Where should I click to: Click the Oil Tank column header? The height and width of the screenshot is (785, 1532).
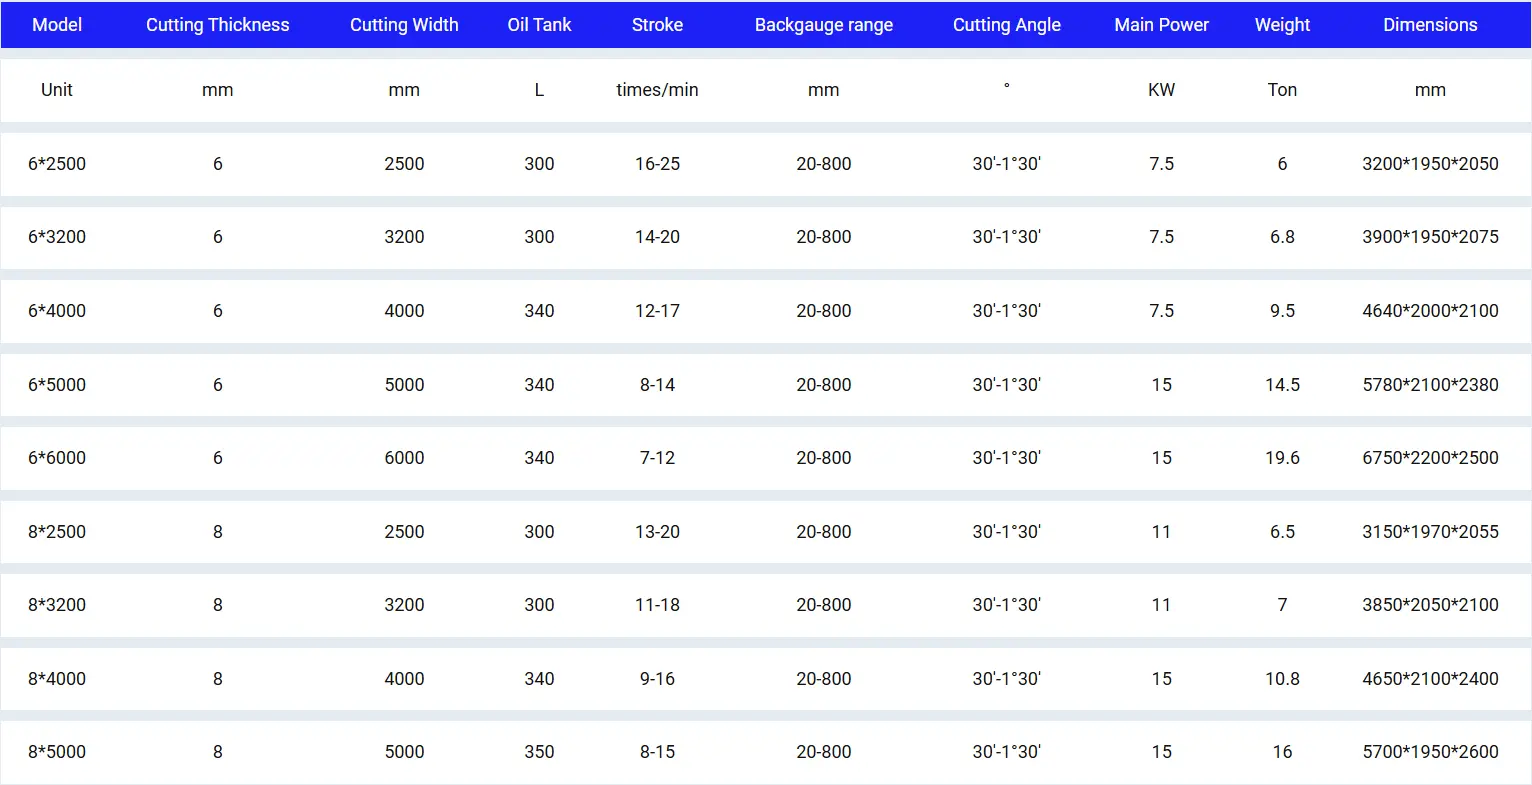[x=539, y=25]
